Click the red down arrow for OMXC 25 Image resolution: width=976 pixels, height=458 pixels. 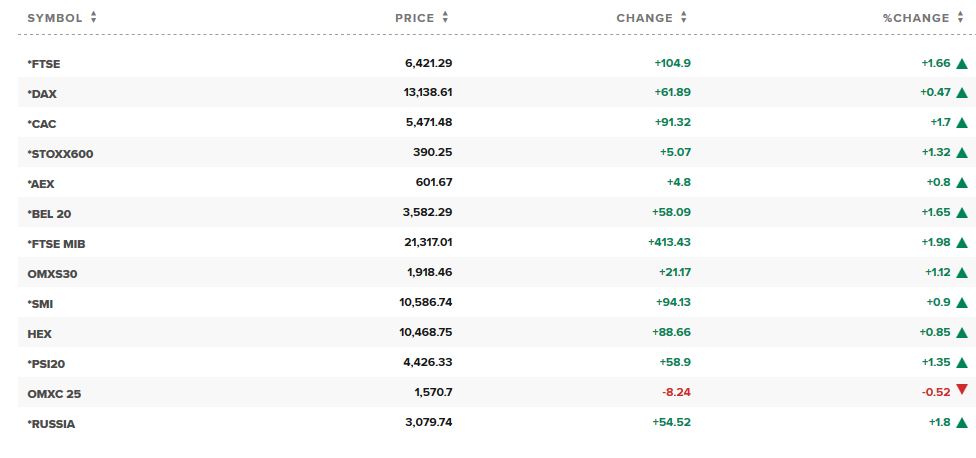962,390
